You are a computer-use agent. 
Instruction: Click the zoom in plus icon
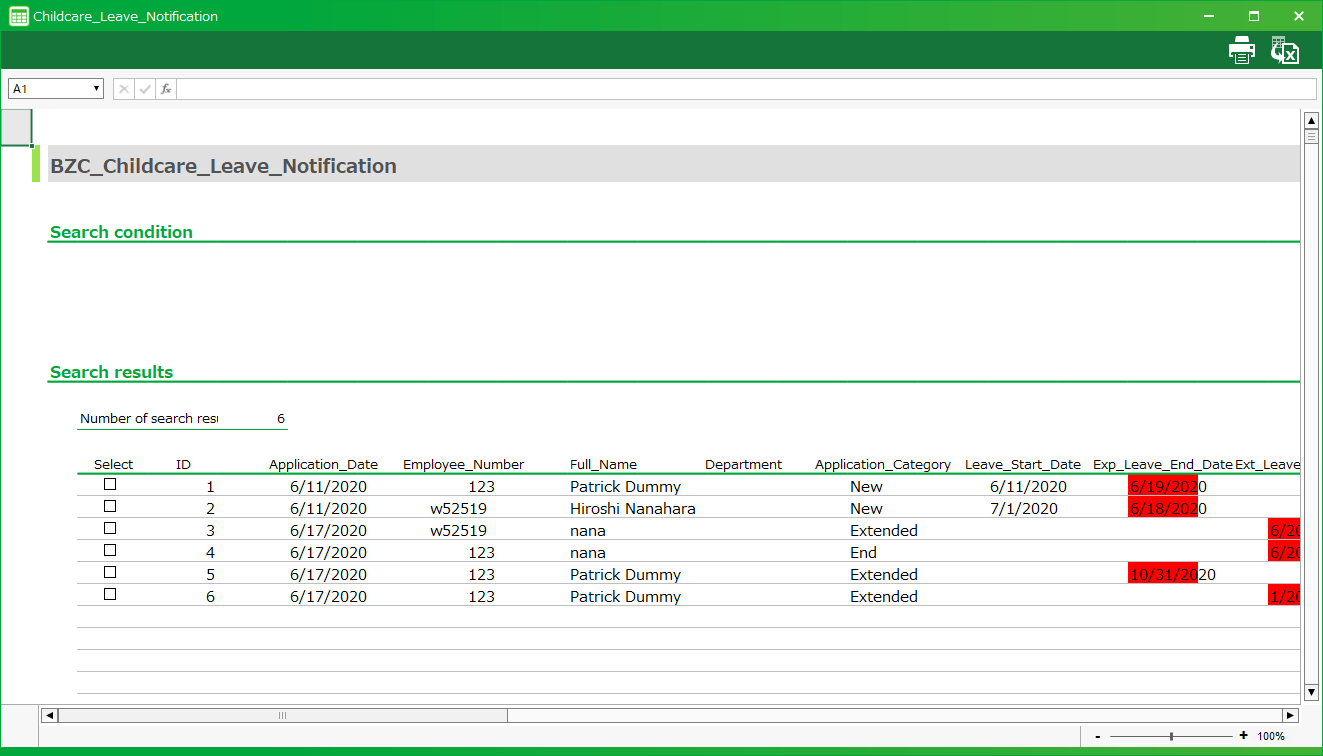click(1243, 736)
